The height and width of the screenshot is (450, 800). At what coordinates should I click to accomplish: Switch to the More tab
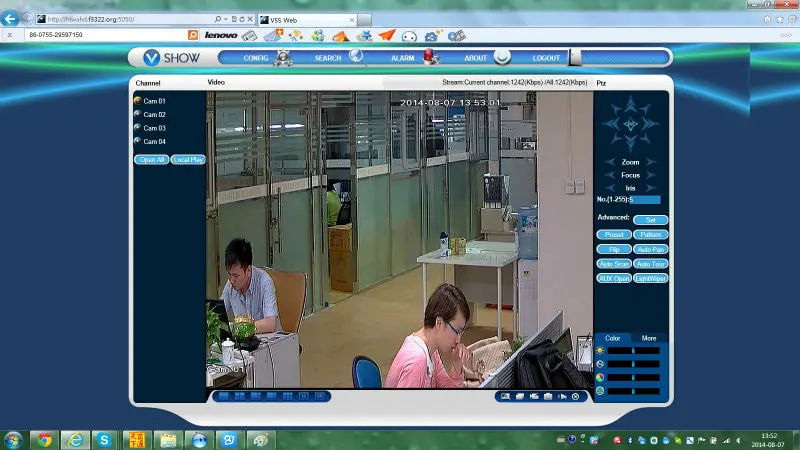[649, 338]
